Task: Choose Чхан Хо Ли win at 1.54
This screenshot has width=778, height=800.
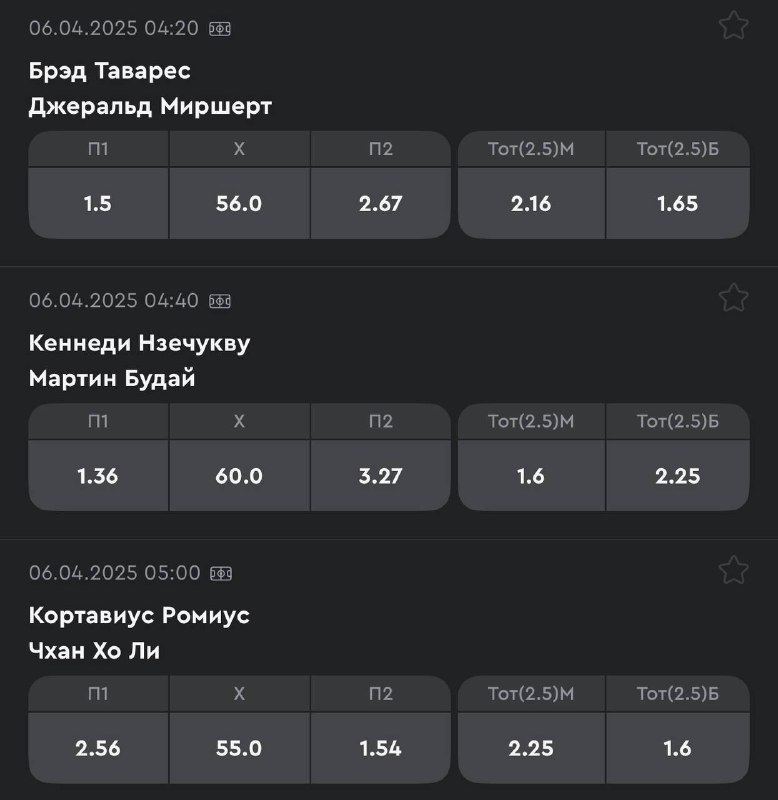Action: pyautogui.click(x=381, y=748)
